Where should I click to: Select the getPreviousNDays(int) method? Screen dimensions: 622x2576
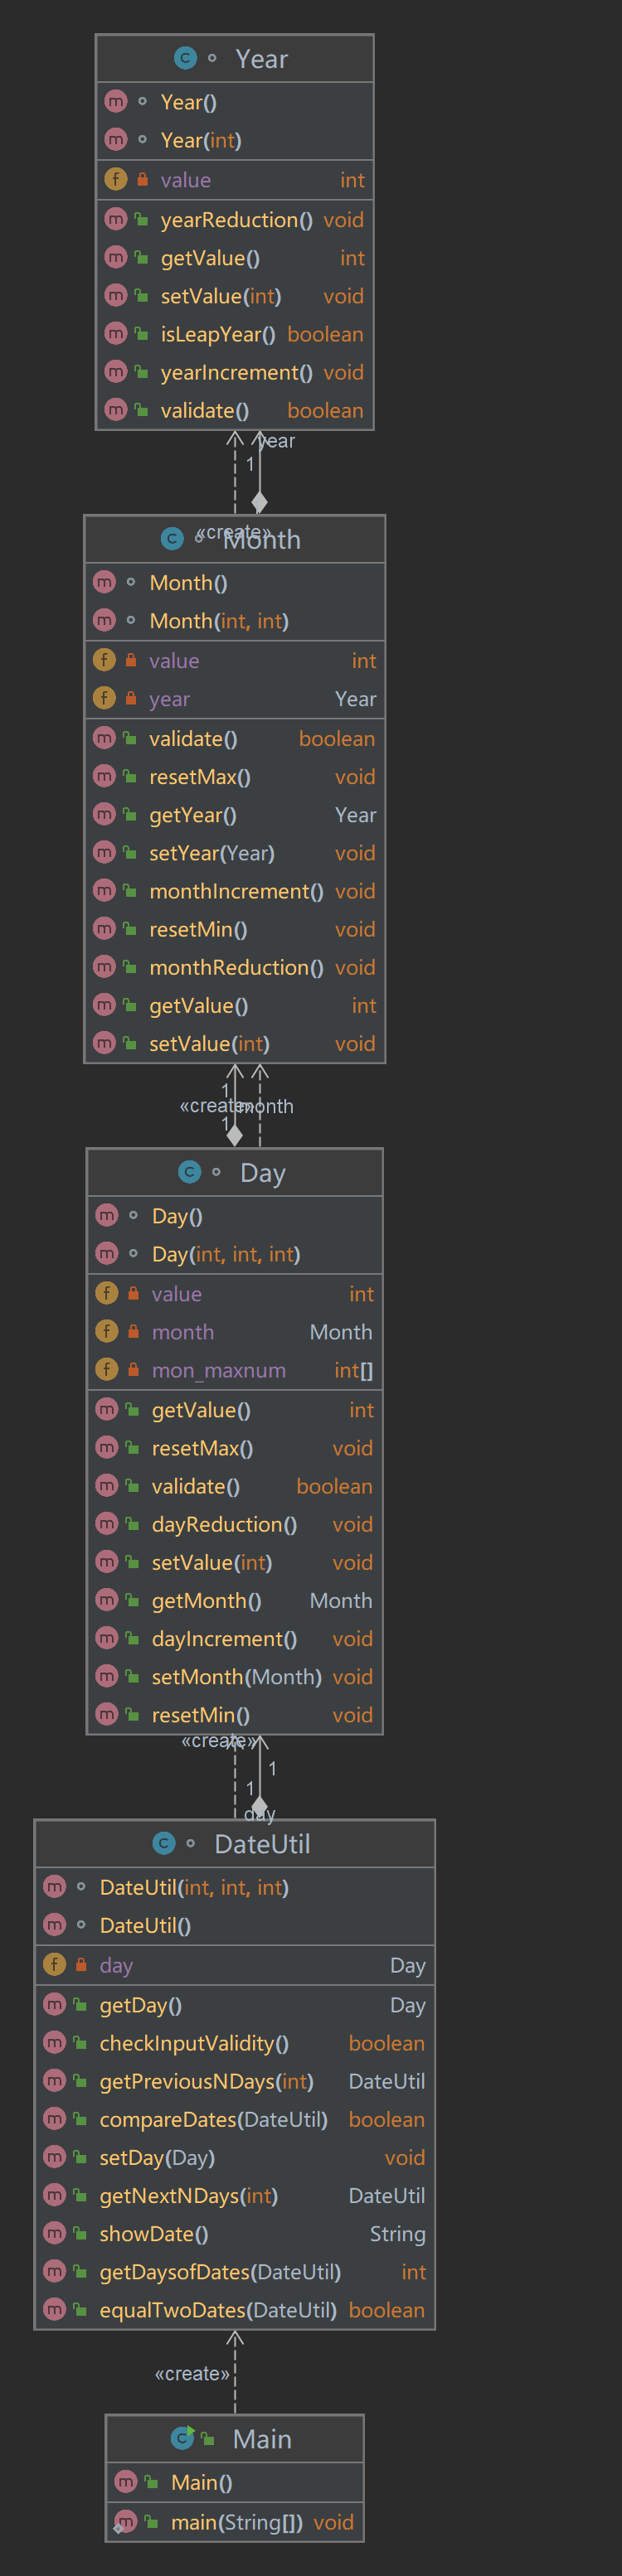[x=206, y=2081]
